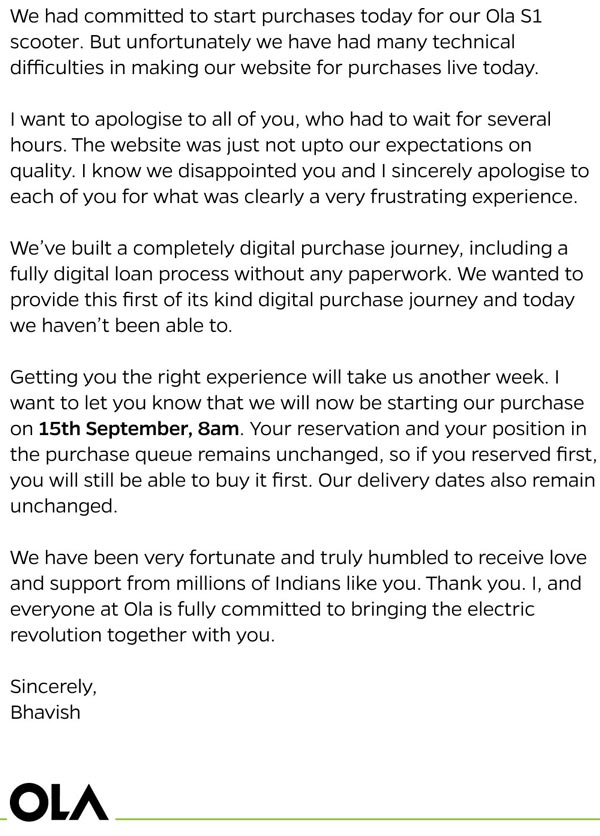600x836 pixels.
Task: Click the OLA logo
Action: pos(57,803)
